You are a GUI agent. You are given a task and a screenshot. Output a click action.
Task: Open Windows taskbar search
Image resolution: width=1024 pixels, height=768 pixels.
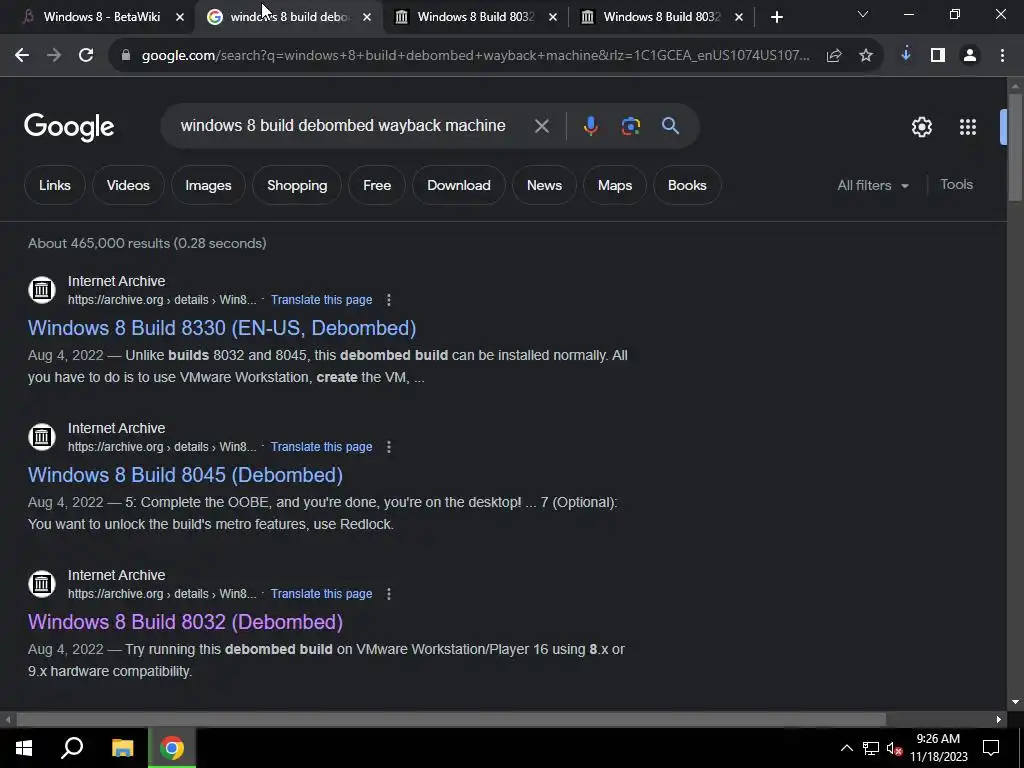point(72,748)
